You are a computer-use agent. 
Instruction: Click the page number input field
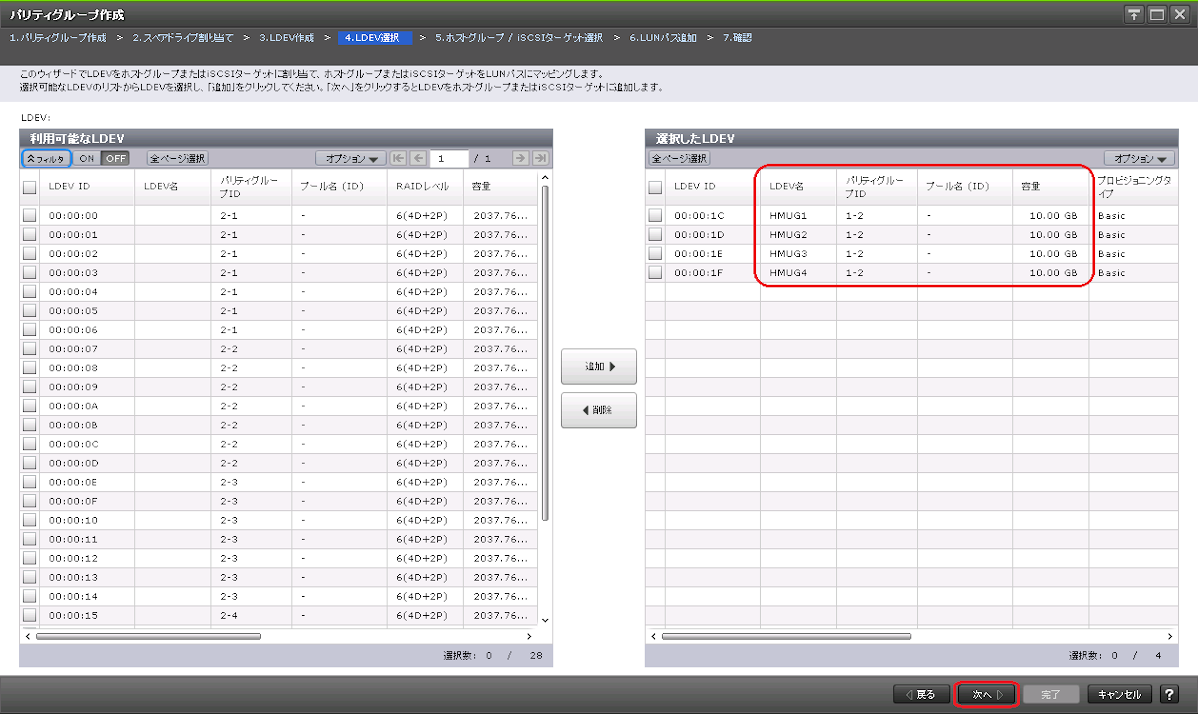point(449,158)
